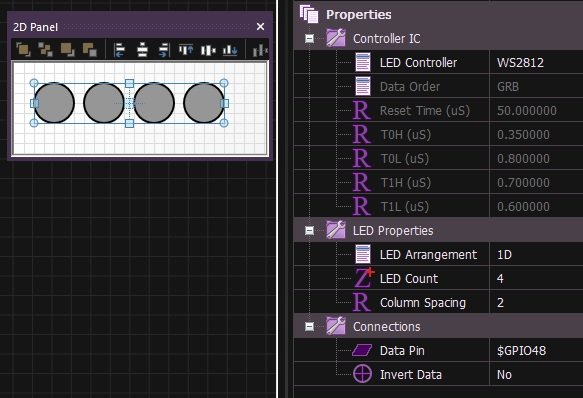Select the LED Controller property label
Viewport: 583px width, 398px height.
[418, 62]
